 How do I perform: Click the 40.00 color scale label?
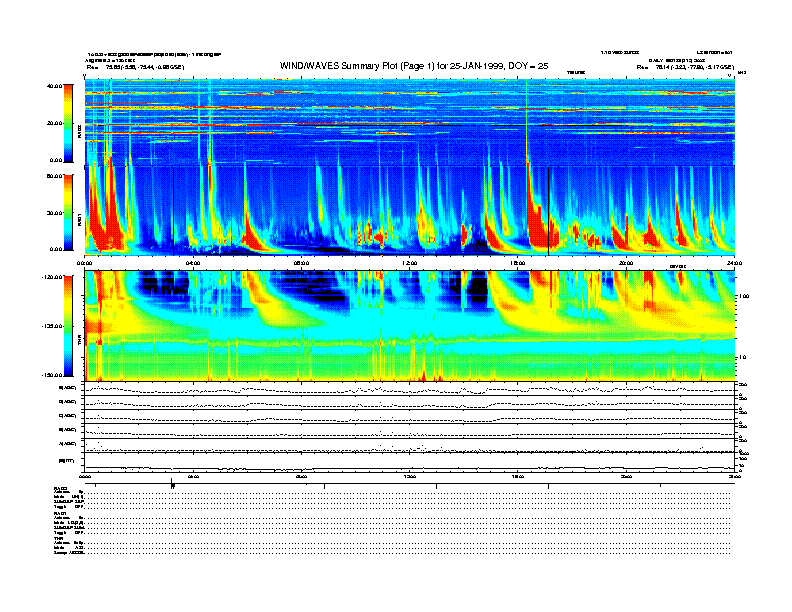point(54,86)
